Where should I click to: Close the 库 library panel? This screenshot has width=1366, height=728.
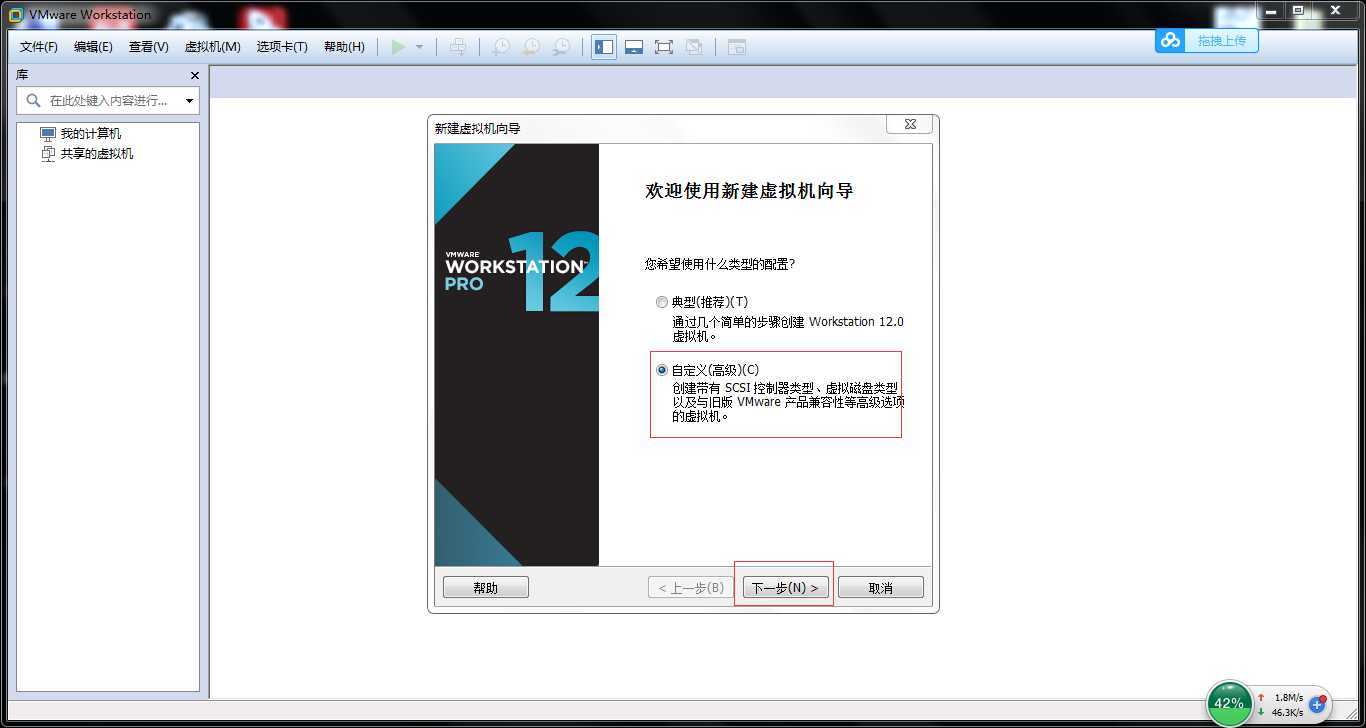coord(195,75)
